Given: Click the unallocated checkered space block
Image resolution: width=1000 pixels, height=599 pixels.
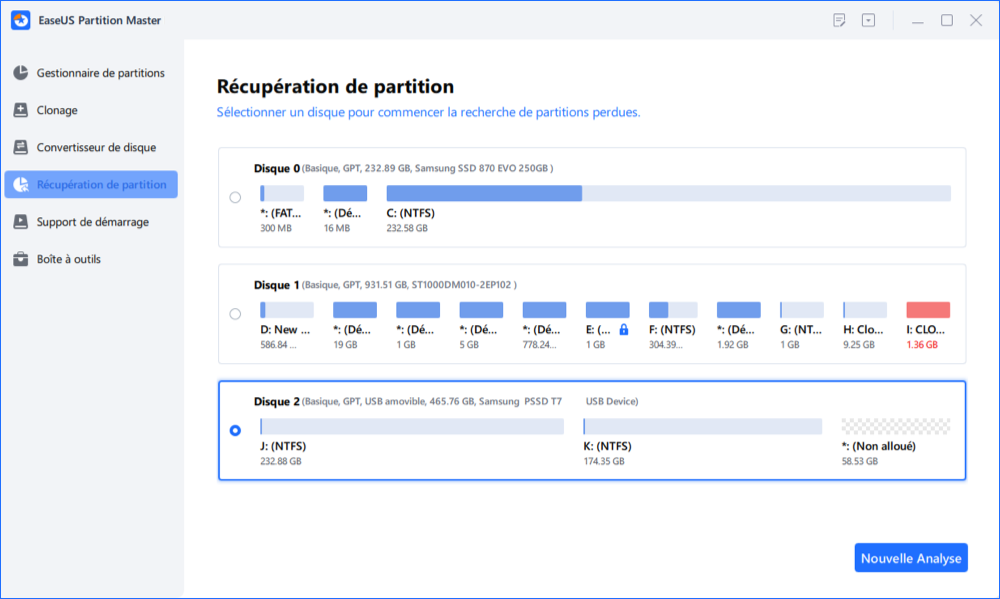Looking at the screenshot, I should pos(896,426).
